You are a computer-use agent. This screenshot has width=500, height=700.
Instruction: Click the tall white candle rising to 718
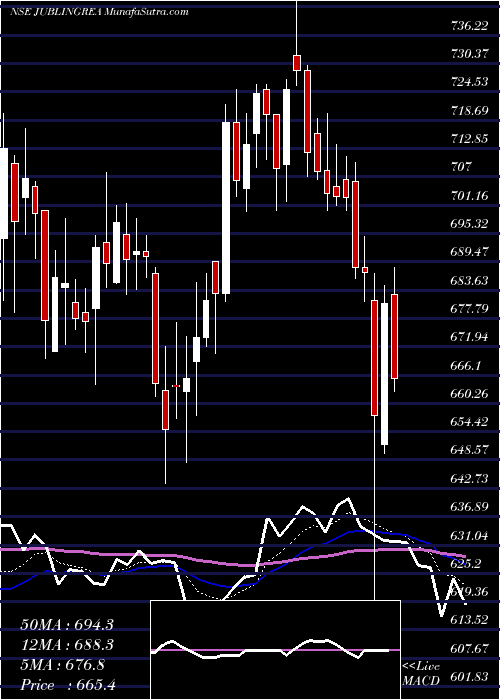(226, 208)
